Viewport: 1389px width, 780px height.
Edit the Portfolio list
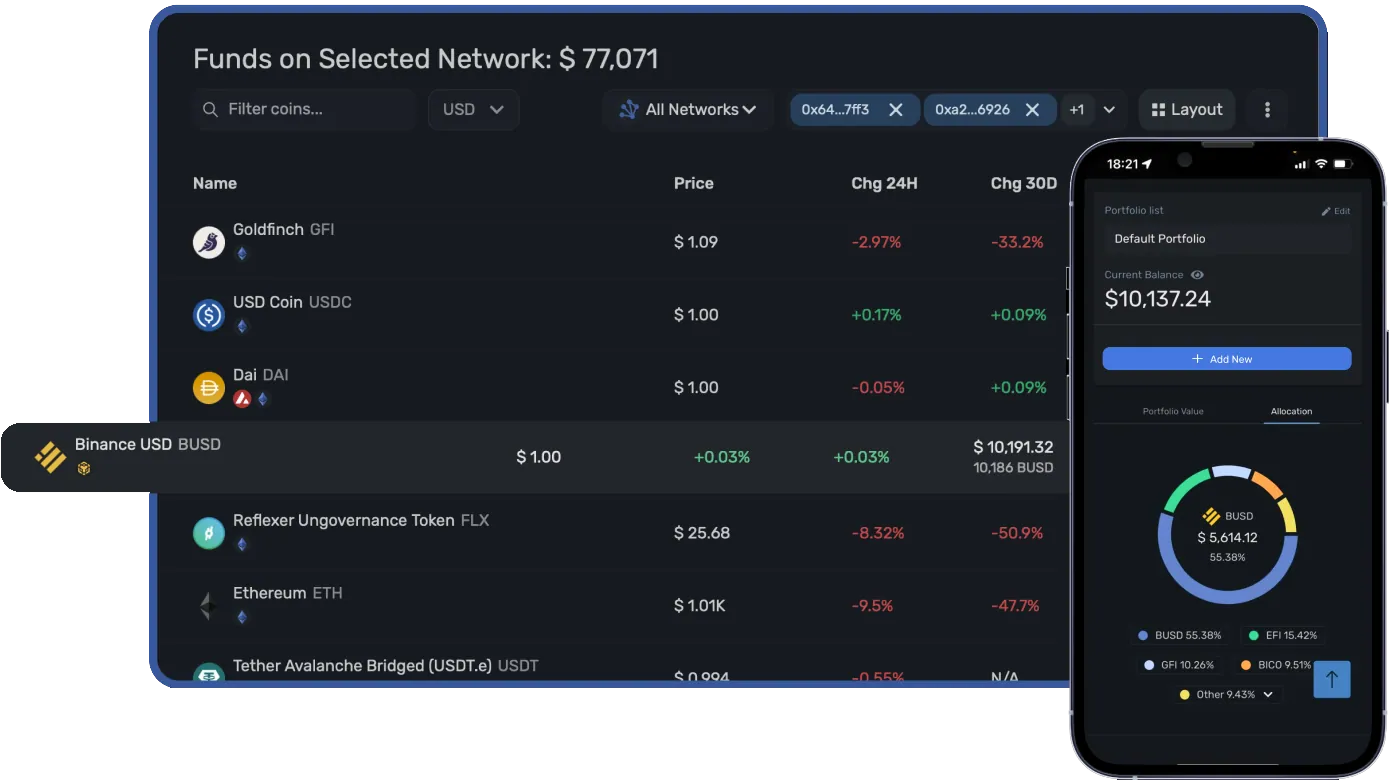1335,210
